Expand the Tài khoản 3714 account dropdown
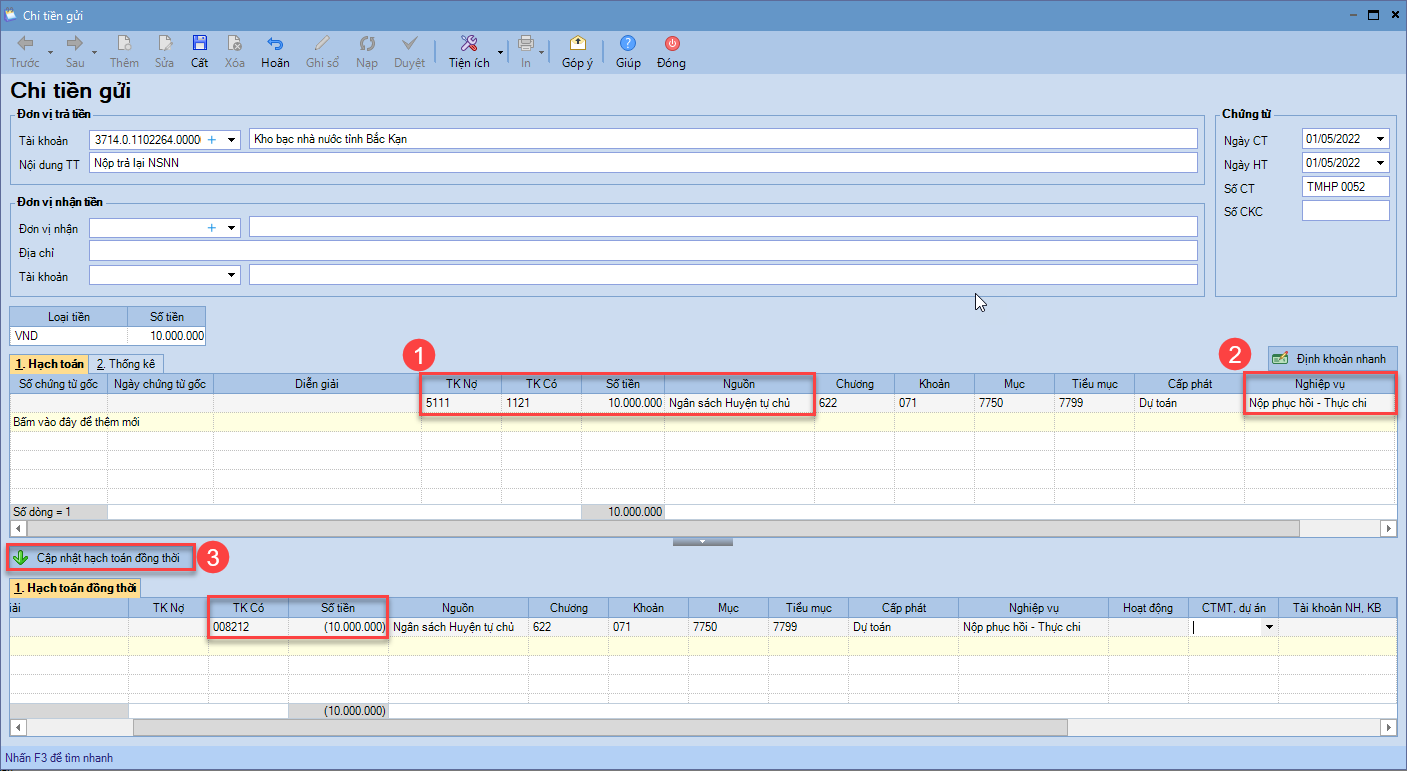The image size is (1407, 771). tap(231, 139)
